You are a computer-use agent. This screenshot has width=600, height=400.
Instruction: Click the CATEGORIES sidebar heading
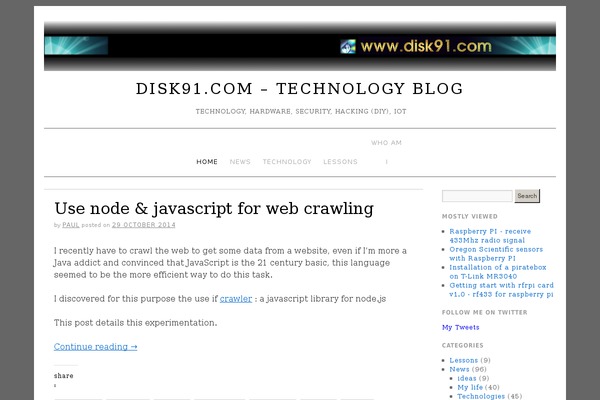(x=463, y=345)
